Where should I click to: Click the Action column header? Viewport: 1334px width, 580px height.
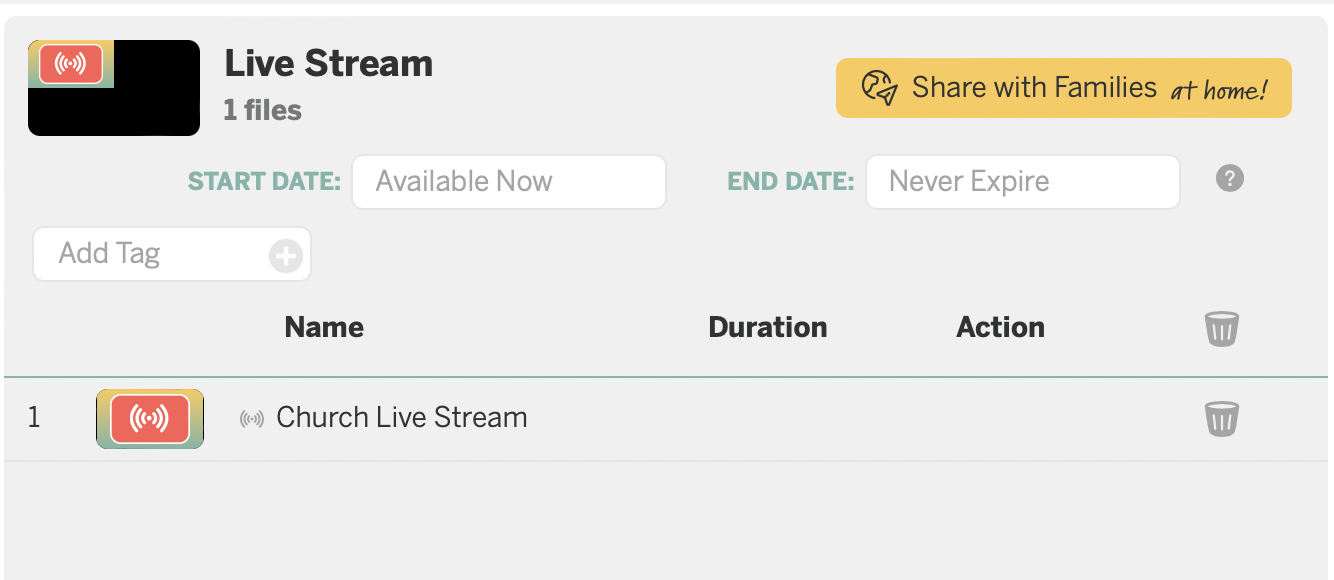[x=1001, y=327]
